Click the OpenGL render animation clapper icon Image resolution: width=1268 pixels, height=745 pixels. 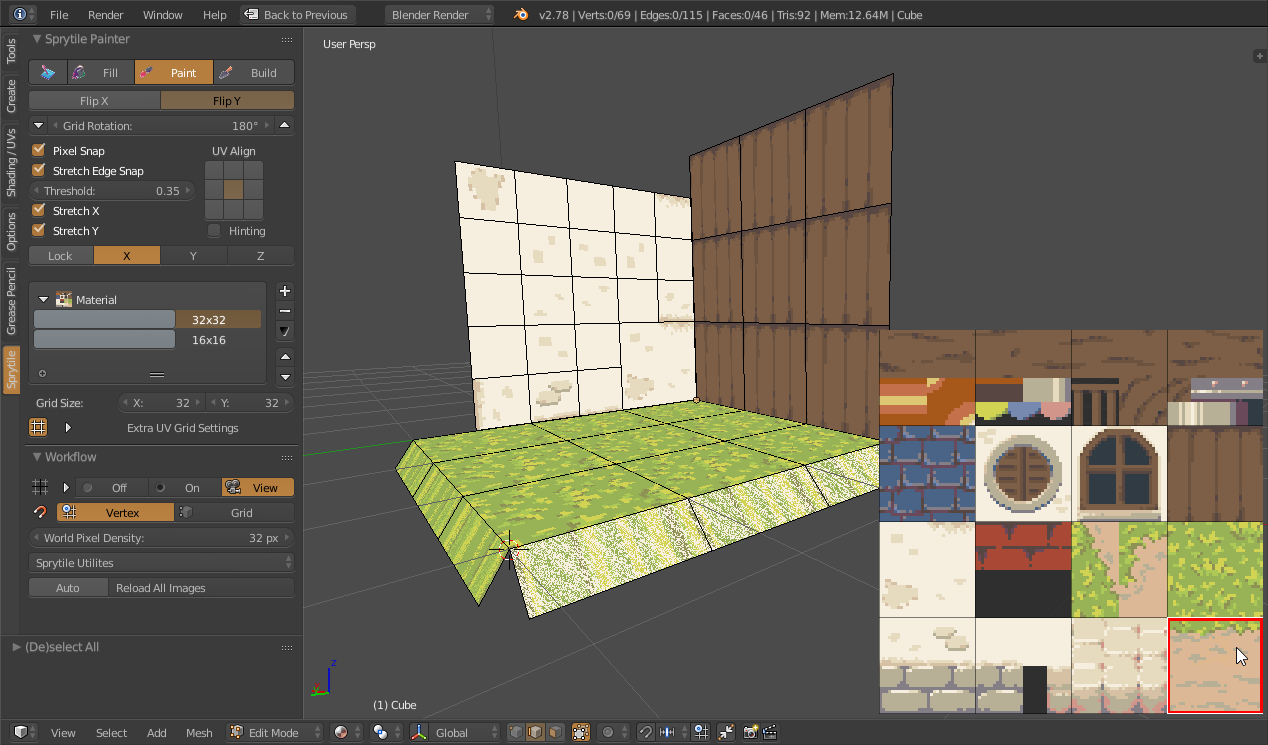(771, 732)
